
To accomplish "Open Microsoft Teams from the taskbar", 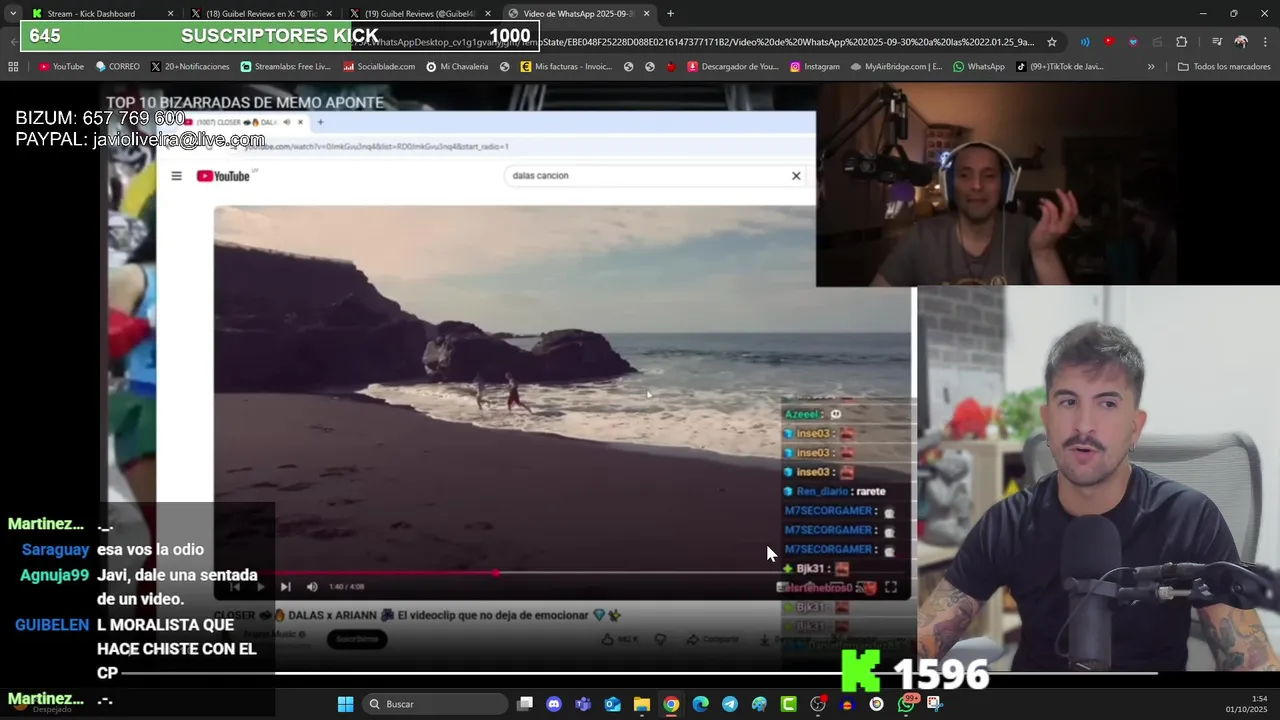I will click(583, 704).
